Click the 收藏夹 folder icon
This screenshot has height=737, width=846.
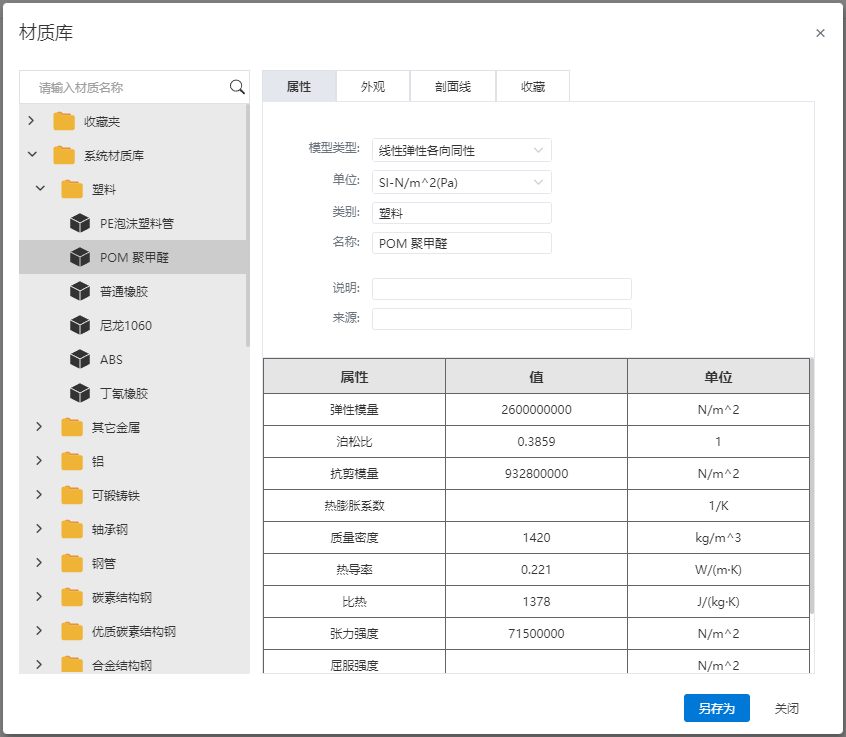click(x=64, y=121)
